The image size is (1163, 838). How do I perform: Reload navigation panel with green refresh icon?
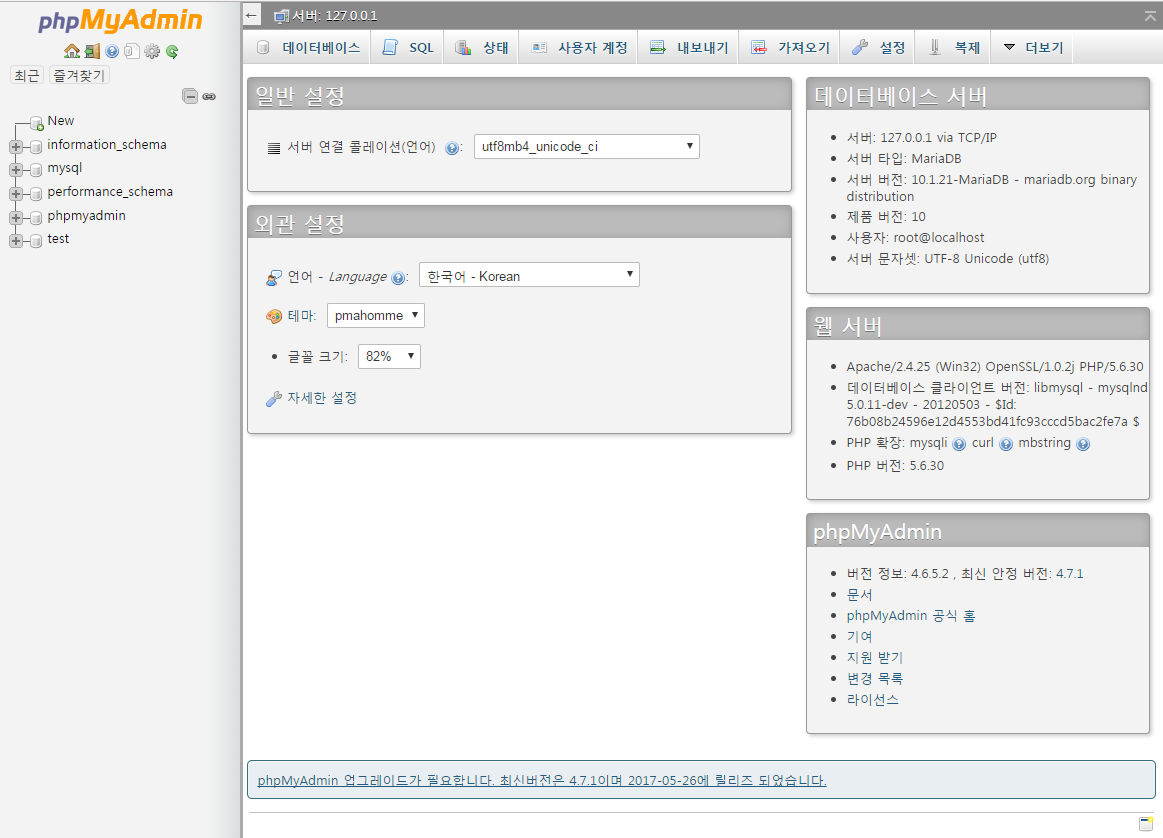tap(172, 51)
